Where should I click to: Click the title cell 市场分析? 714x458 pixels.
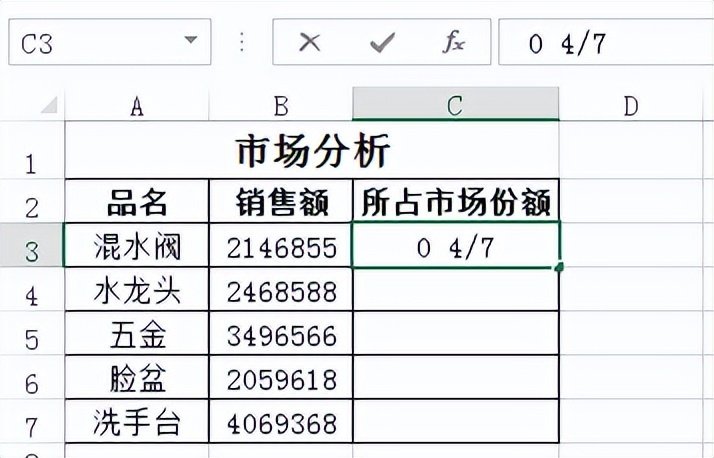tap(312, 150)
